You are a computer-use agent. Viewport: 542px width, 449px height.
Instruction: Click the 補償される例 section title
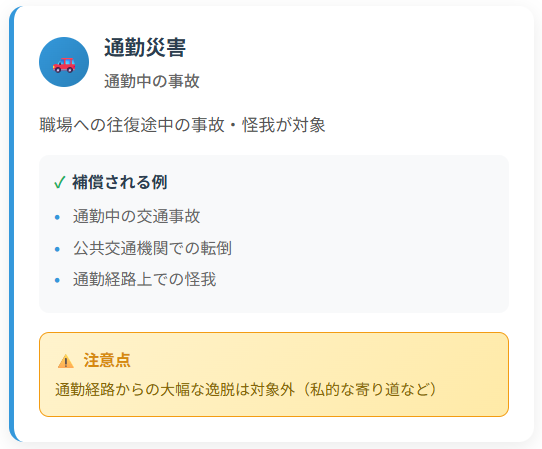point(120,182)
